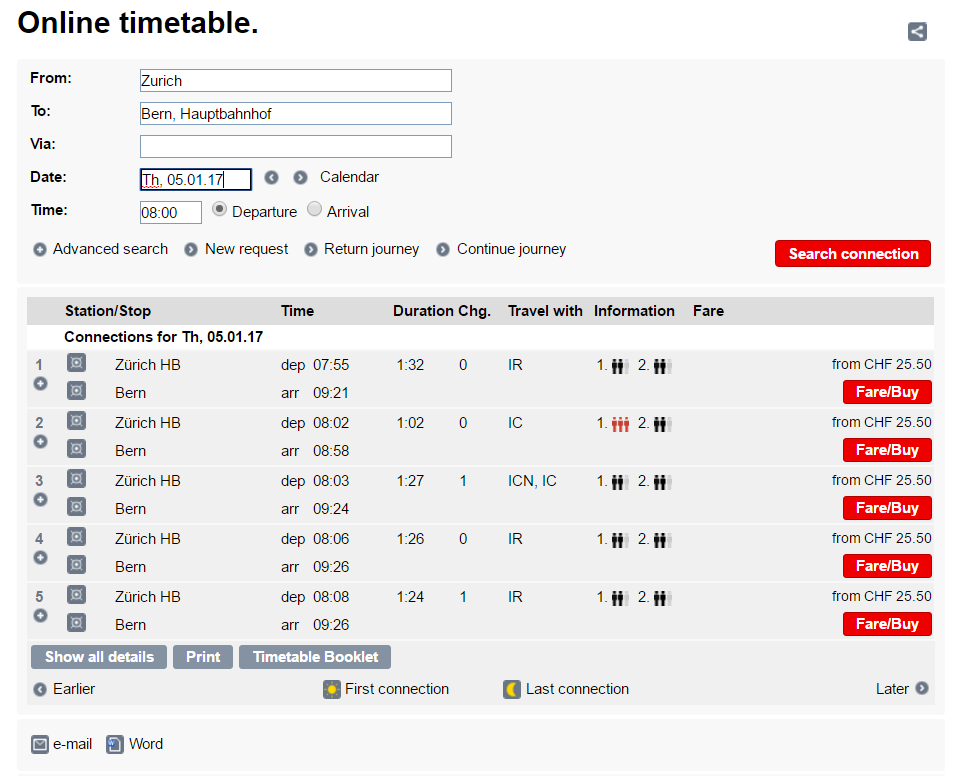Open the Timetable Booklet

[315, 657]
